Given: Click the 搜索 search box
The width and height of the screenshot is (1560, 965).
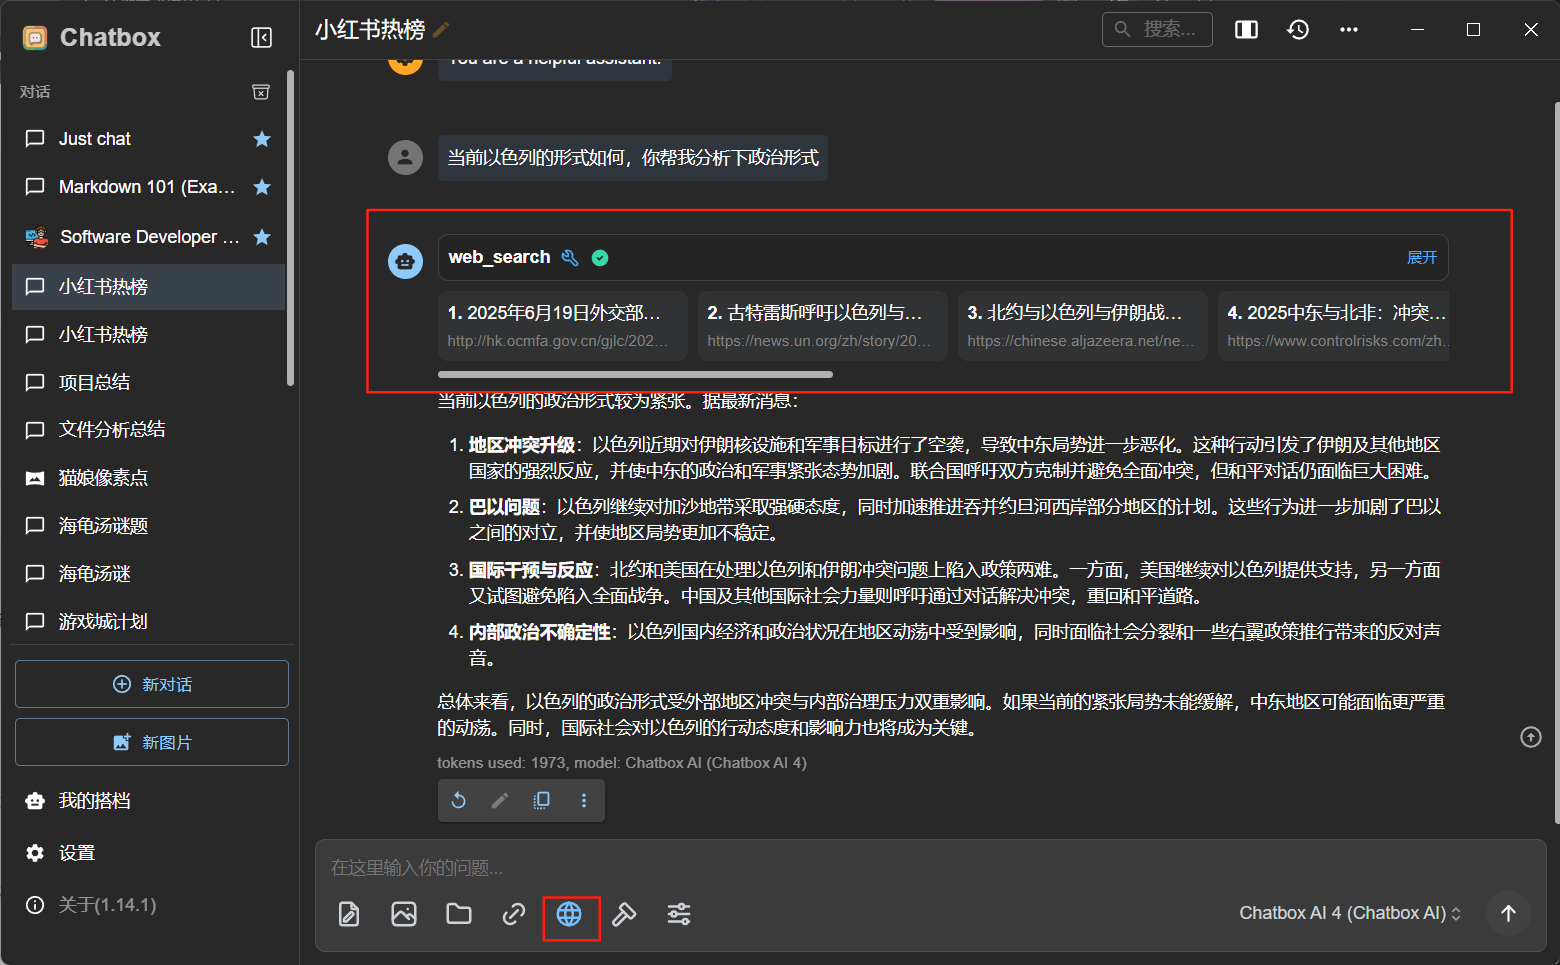Looking at the screenshot, I should pos(1157,30).
